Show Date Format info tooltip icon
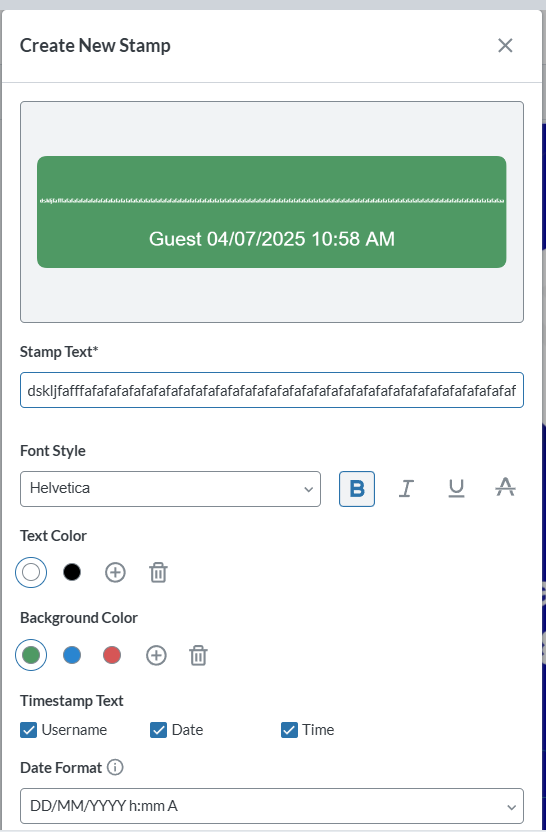Image resolution: width=546 pixels, height=832 pixels. [x=115, y=767]
